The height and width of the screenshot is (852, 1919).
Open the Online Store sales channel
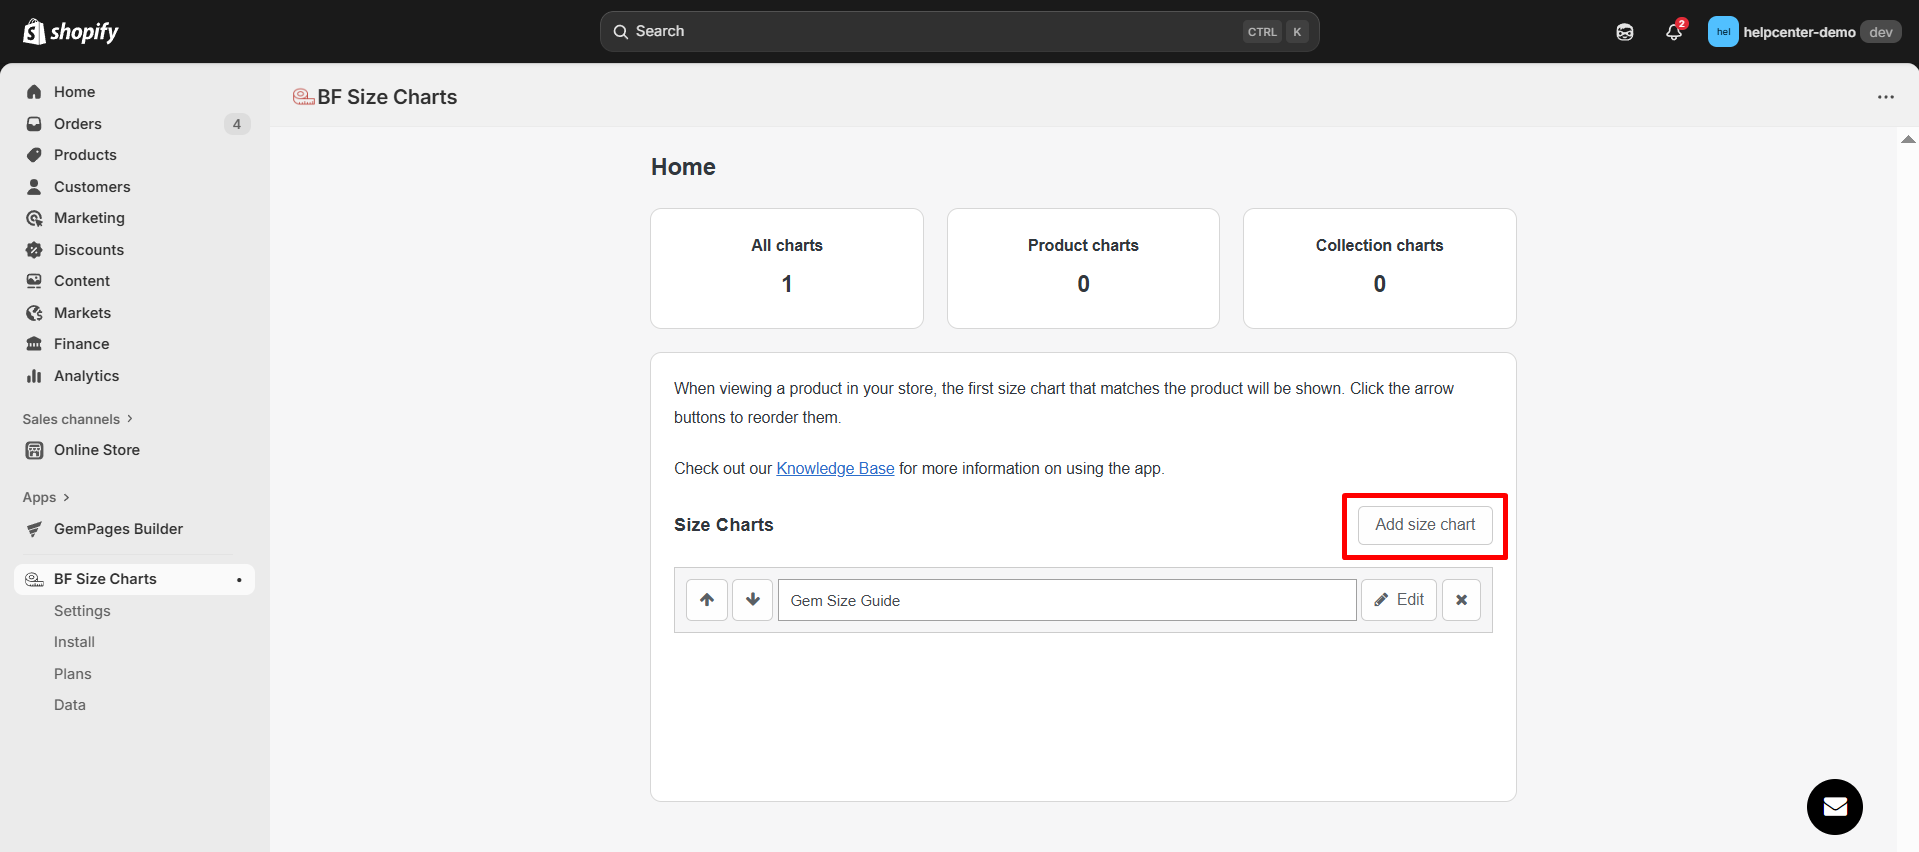[x=97, y=450]
